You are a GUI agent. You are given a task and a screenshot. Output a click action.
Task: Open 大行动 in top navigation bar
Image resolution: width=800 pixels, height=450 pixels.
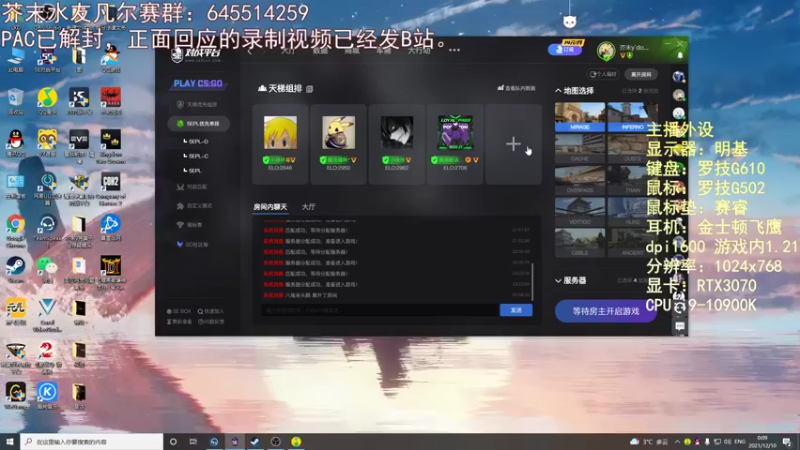(x=418, y=51)
